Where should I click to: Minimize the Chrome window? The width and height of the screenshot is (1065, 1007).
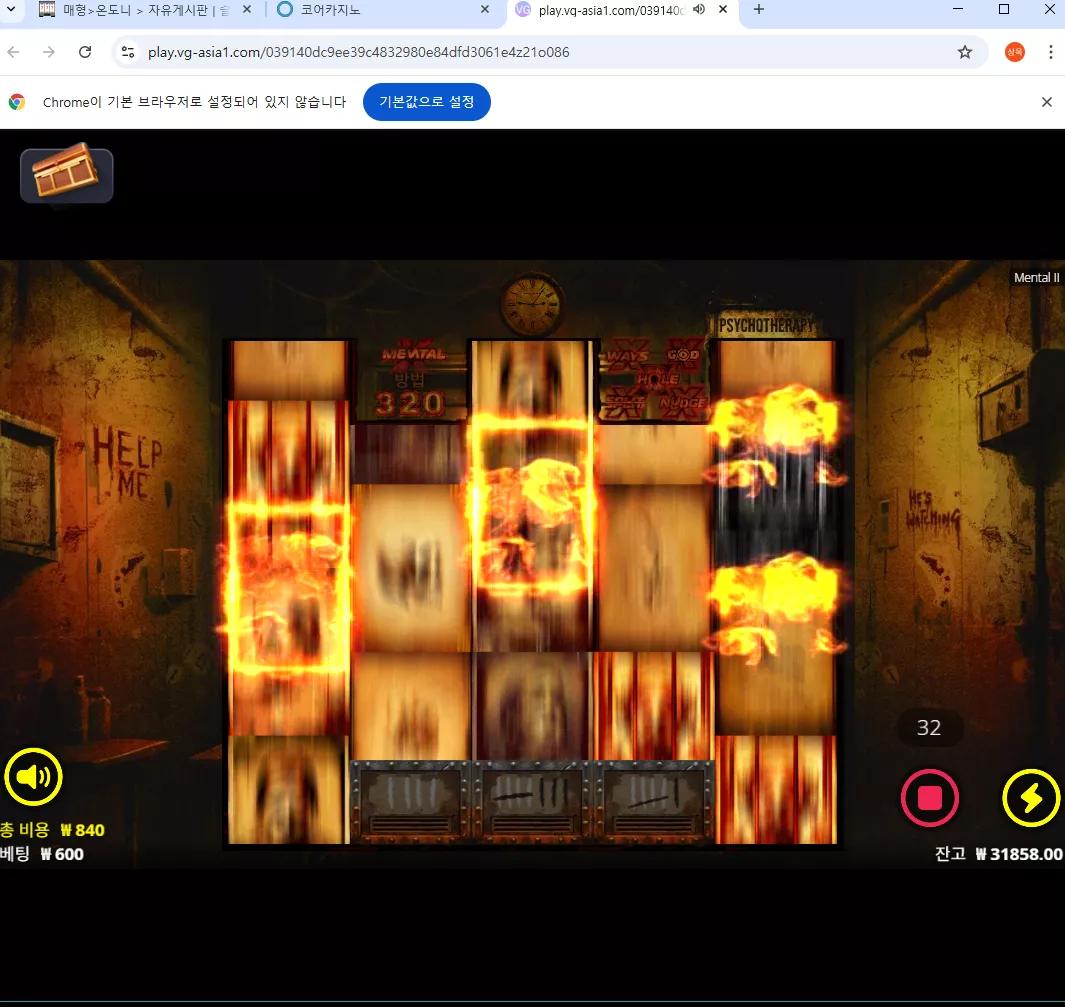click(x=958, y=10)
